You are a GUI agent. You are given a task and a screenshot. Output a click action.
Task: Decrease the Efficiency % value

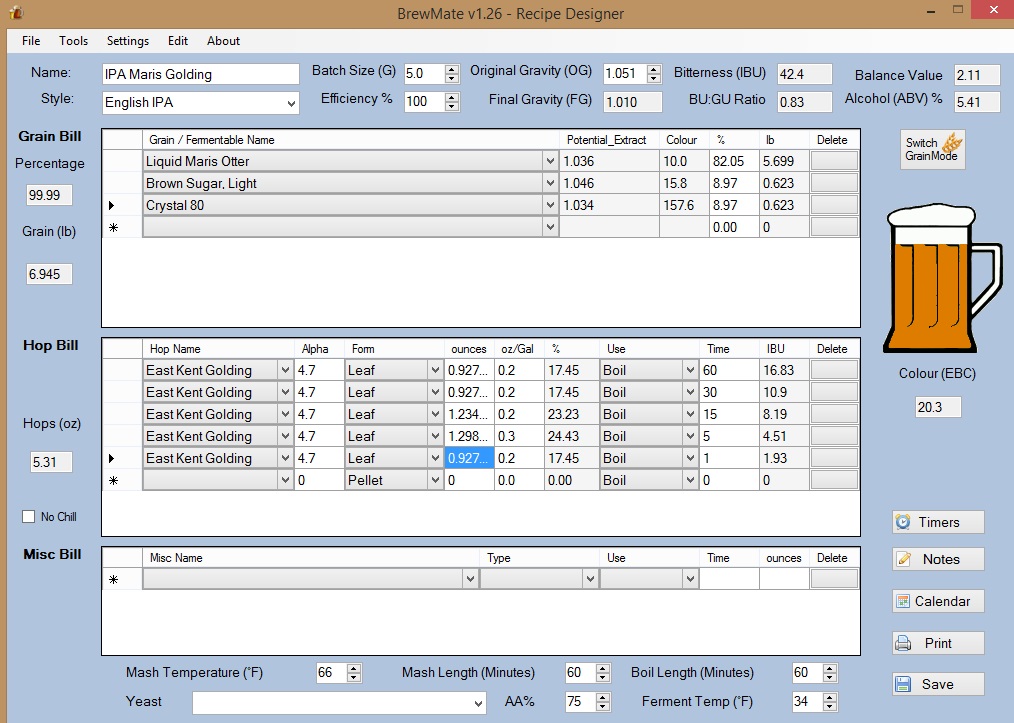[452, 107]
